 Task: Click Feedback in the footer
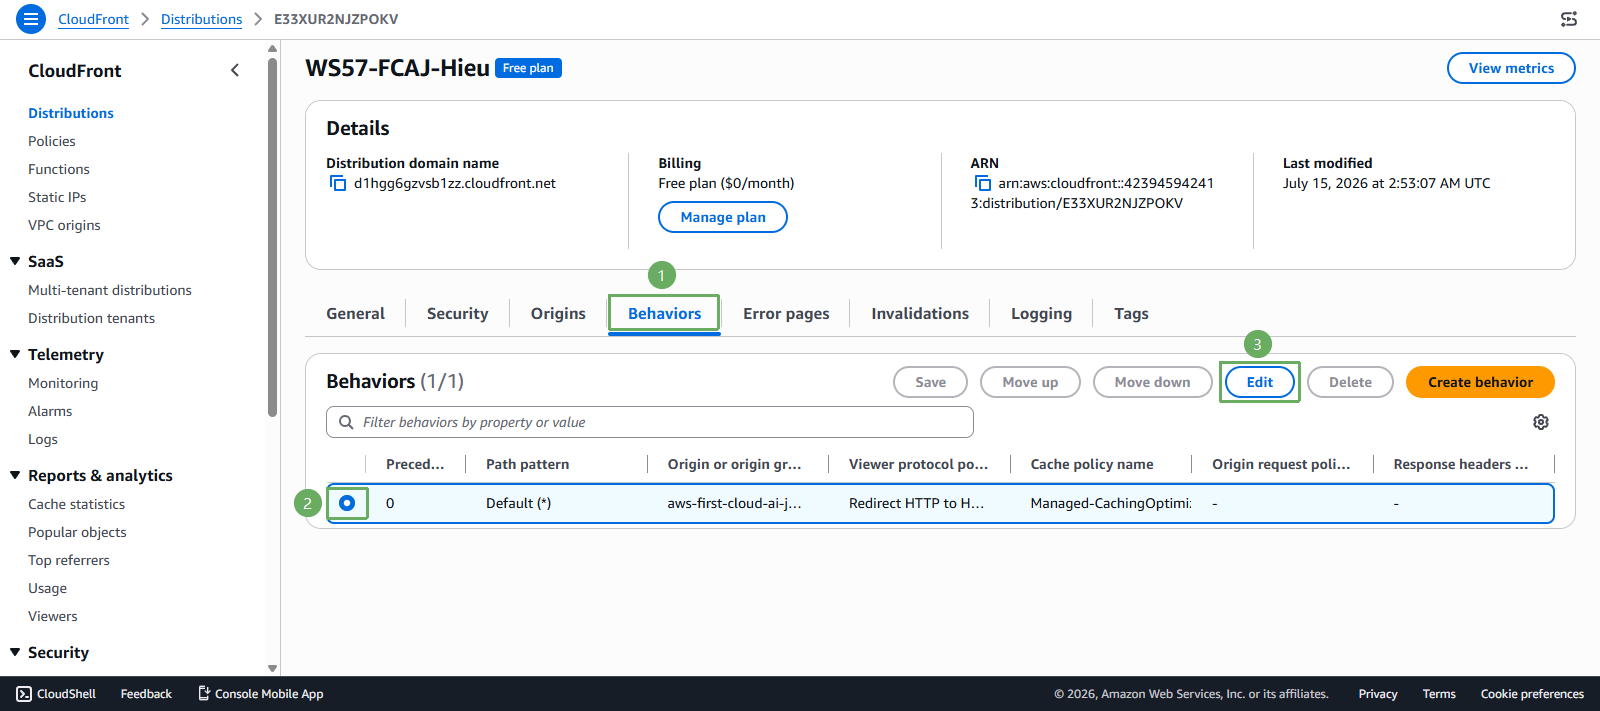[146, 694]
